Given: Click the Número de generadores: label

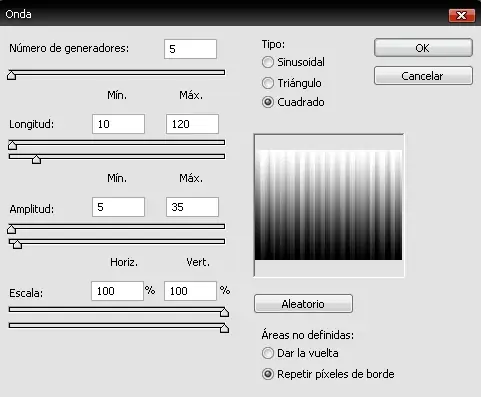Looking at the screenshot, I should coord(69,48).
